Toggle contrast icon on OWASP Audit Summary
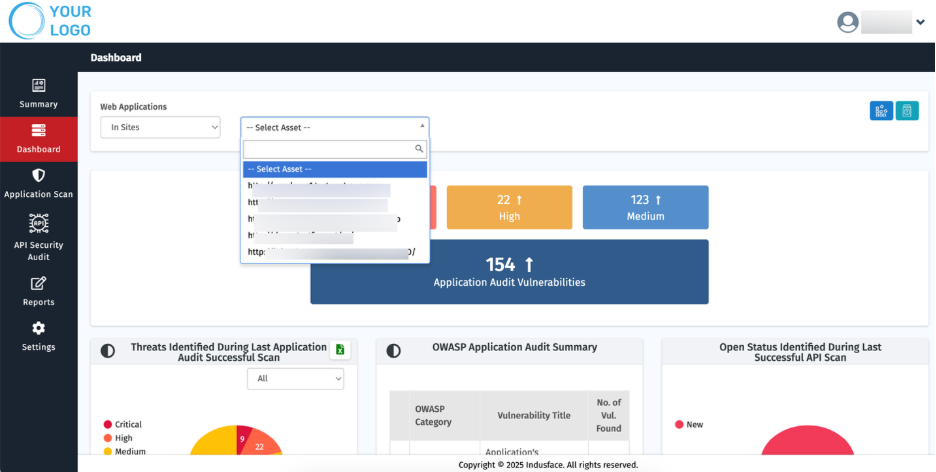 click(x=393, y=351)
